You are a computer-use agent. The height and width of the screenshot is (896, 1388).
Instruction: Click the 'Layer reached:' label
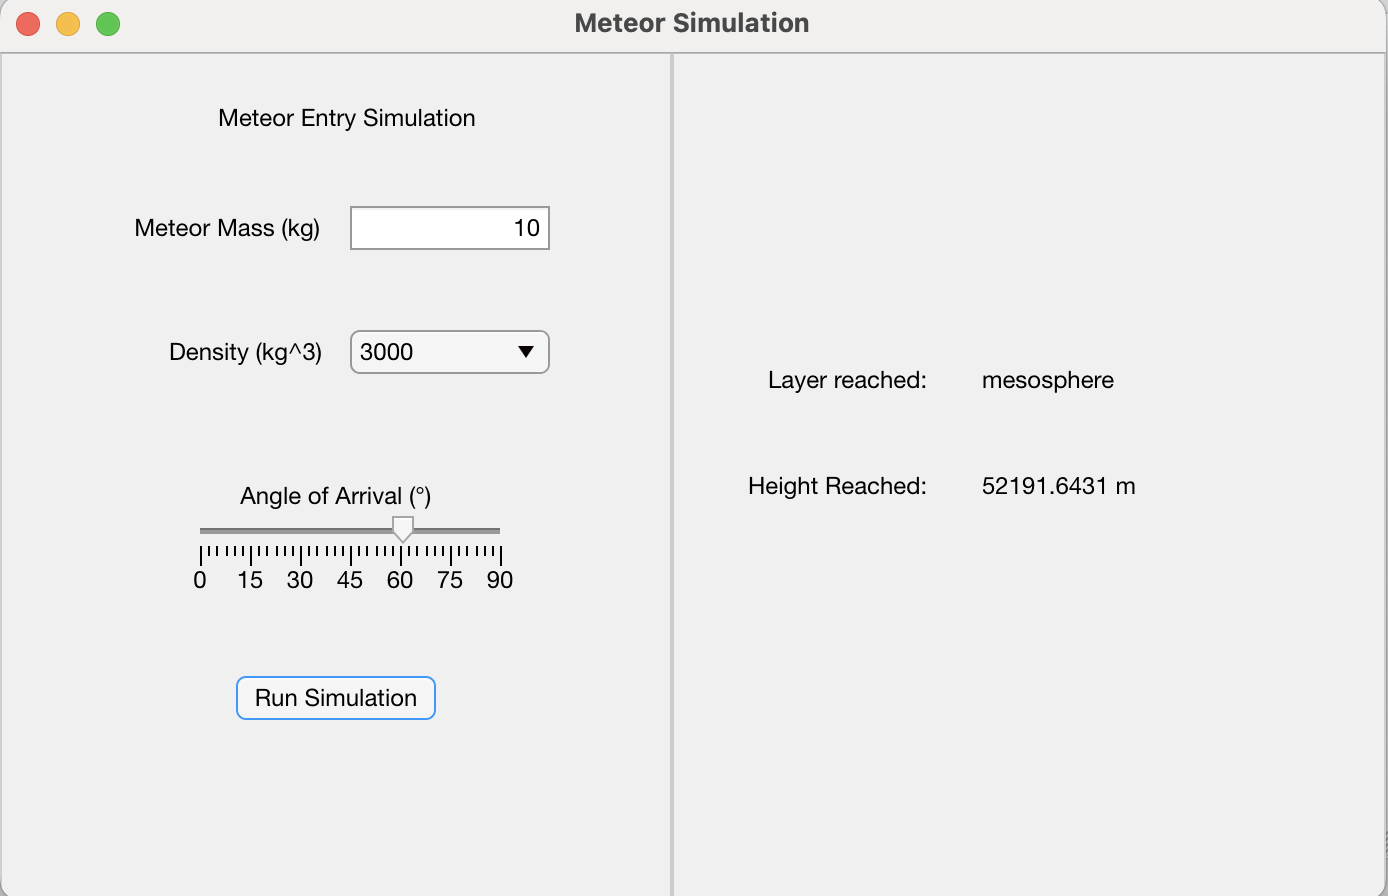847,380
